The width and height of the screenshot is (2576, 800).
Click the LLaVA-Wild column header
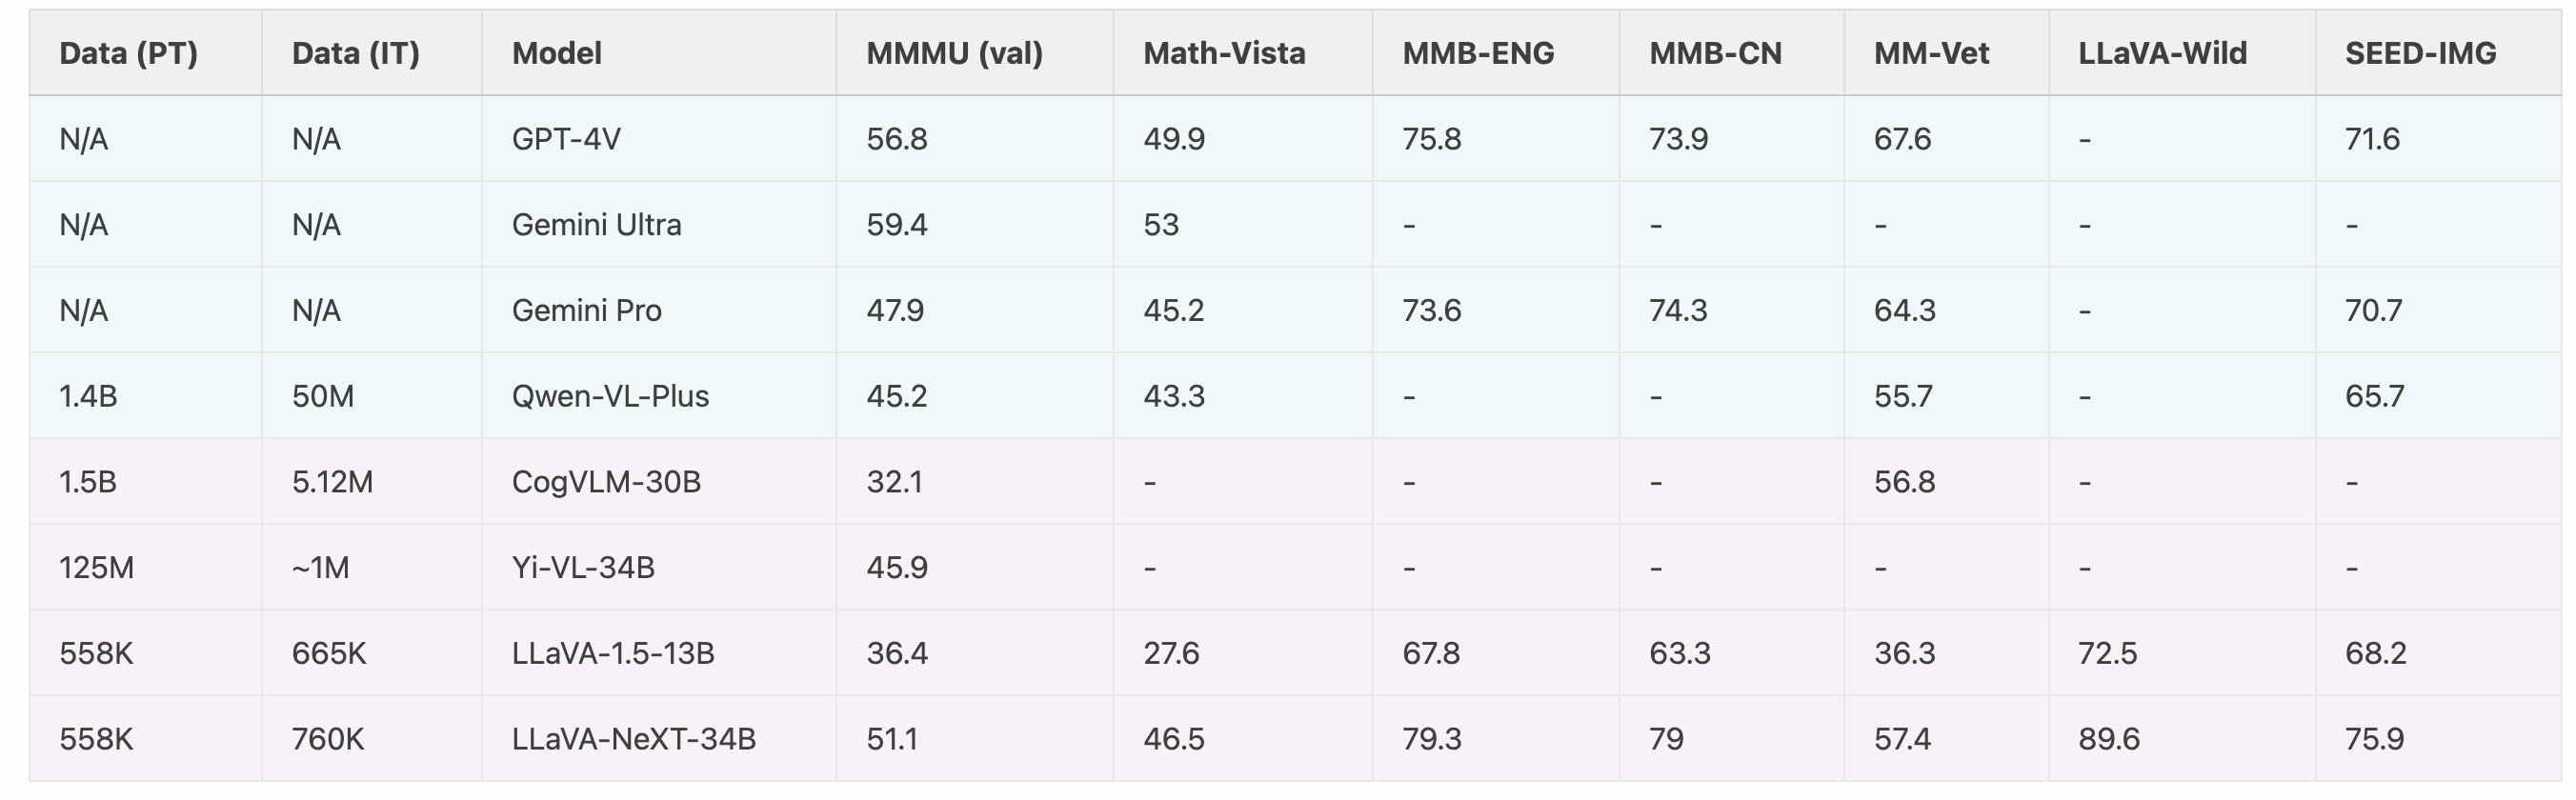tap(2162, 53)
